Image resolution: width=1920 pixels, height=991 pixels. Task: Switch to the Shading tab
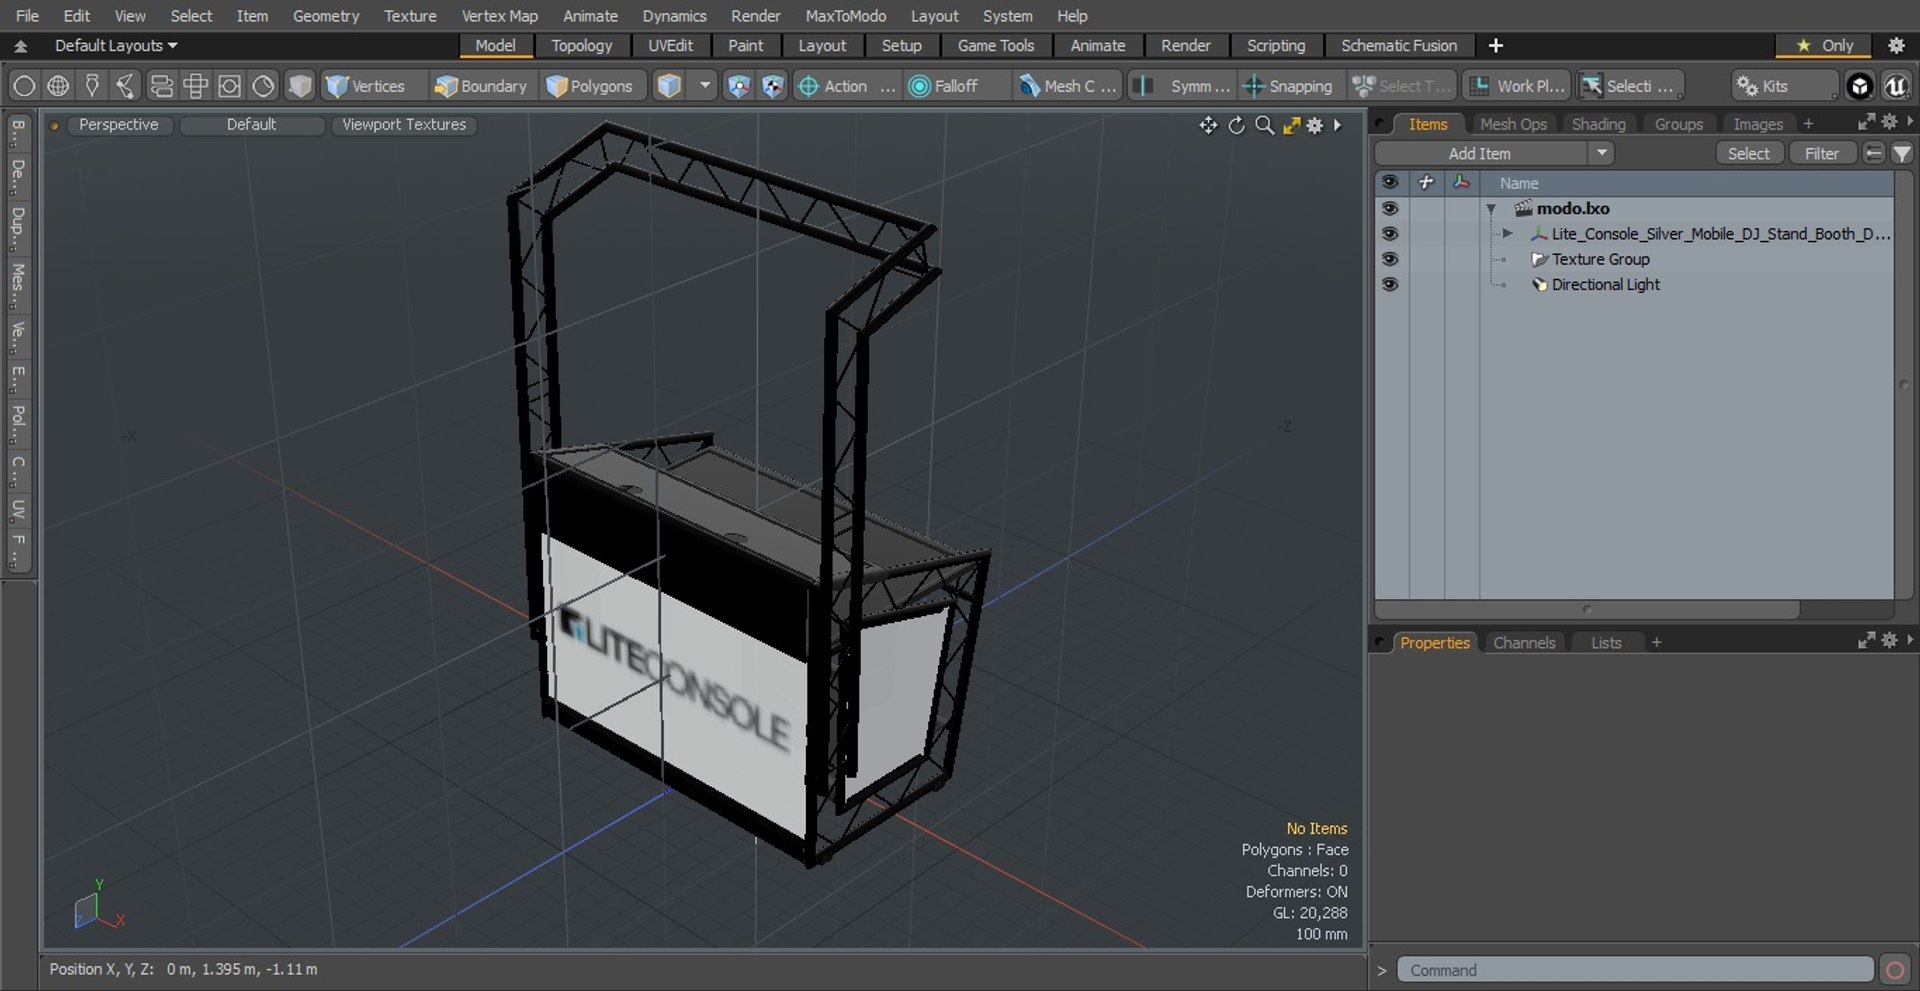1598,124
